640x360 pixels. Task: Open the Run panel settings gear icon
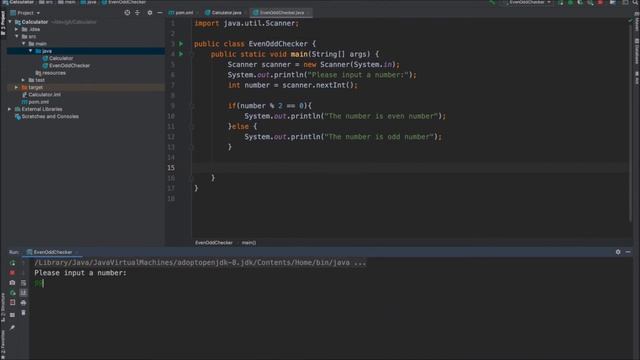pos(618,252)
